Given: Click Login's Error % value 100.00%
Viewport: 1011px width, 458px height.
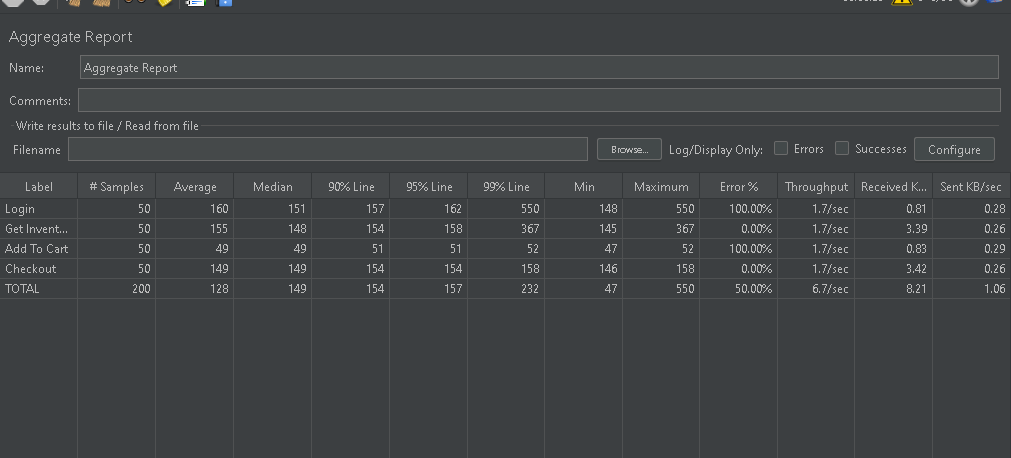Looking at the screenshot, I should pyautogui.click(x=750, y=208).
